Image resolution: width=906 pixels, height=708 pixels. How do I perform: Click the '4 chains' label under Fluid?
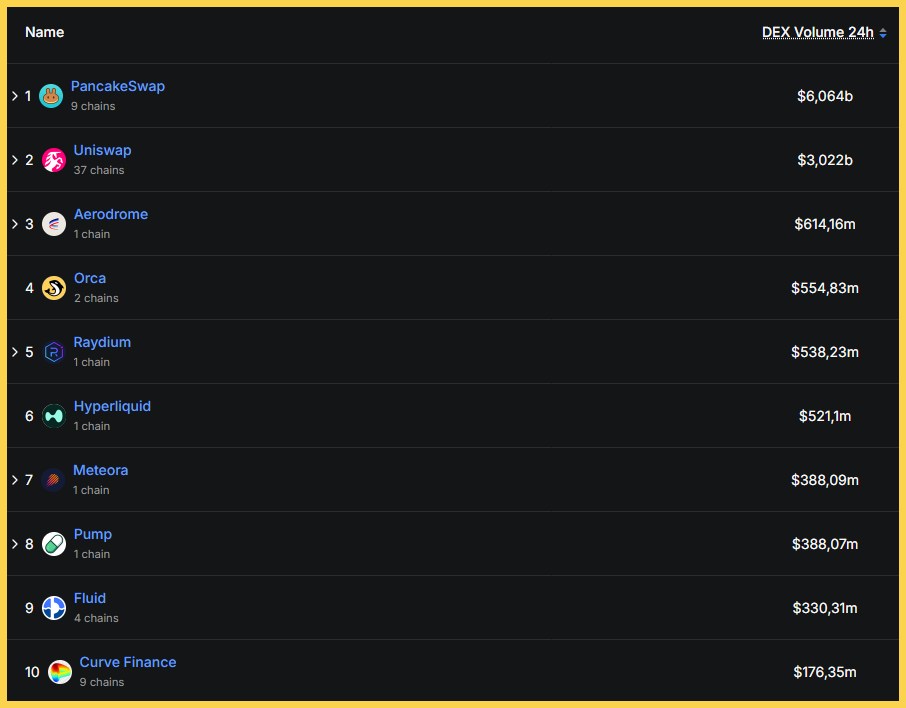tap(96, 618)
